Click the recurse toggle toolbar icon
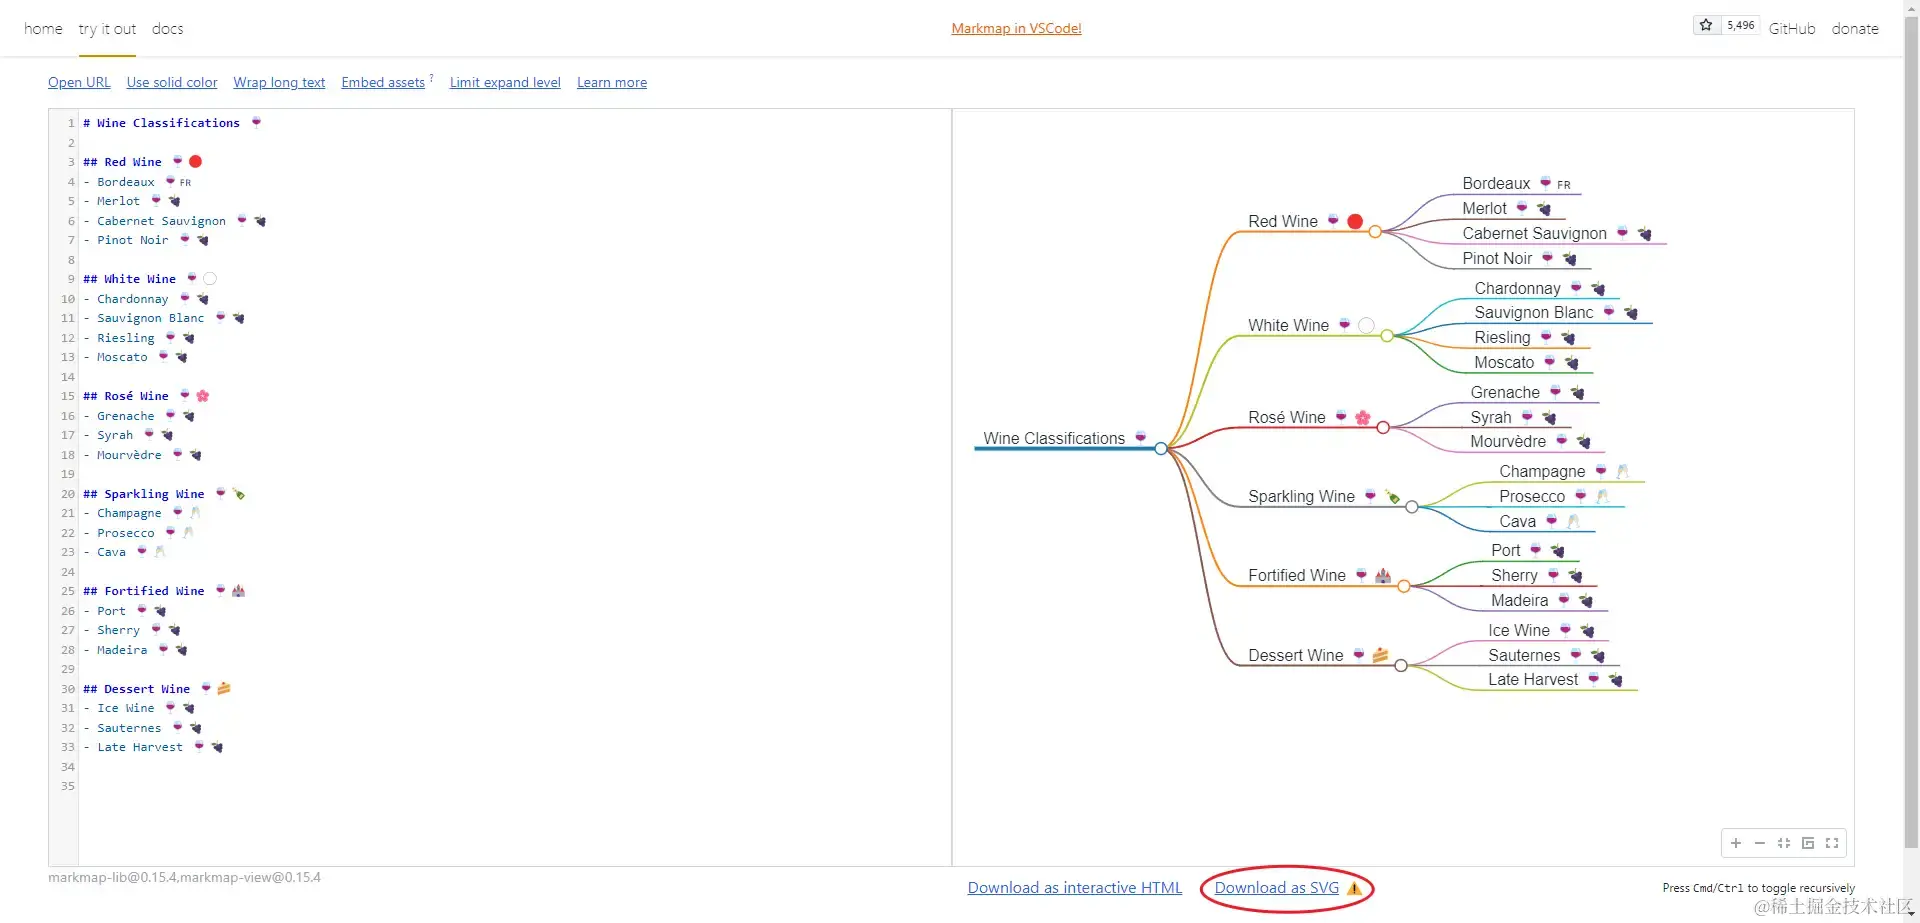 tap(1808, 843)
